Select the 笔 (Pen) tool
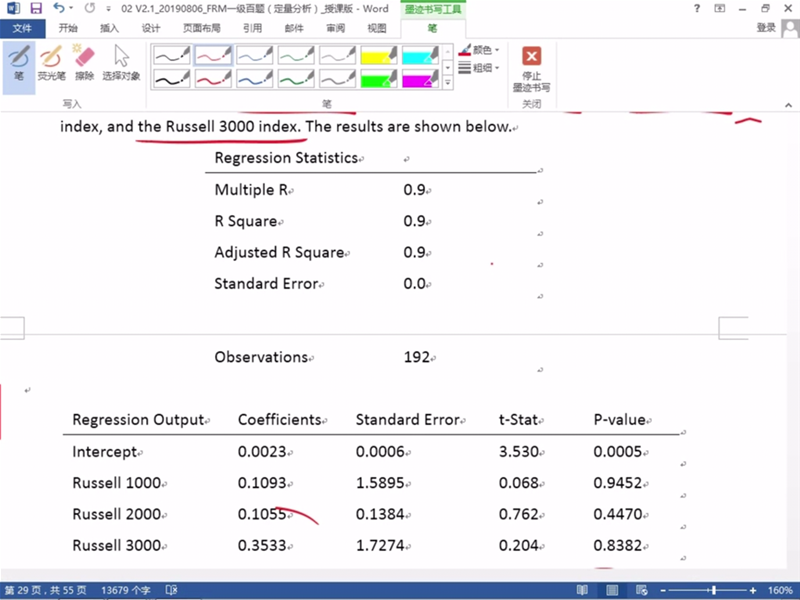The image size is (800, 600). pos(18,62)
